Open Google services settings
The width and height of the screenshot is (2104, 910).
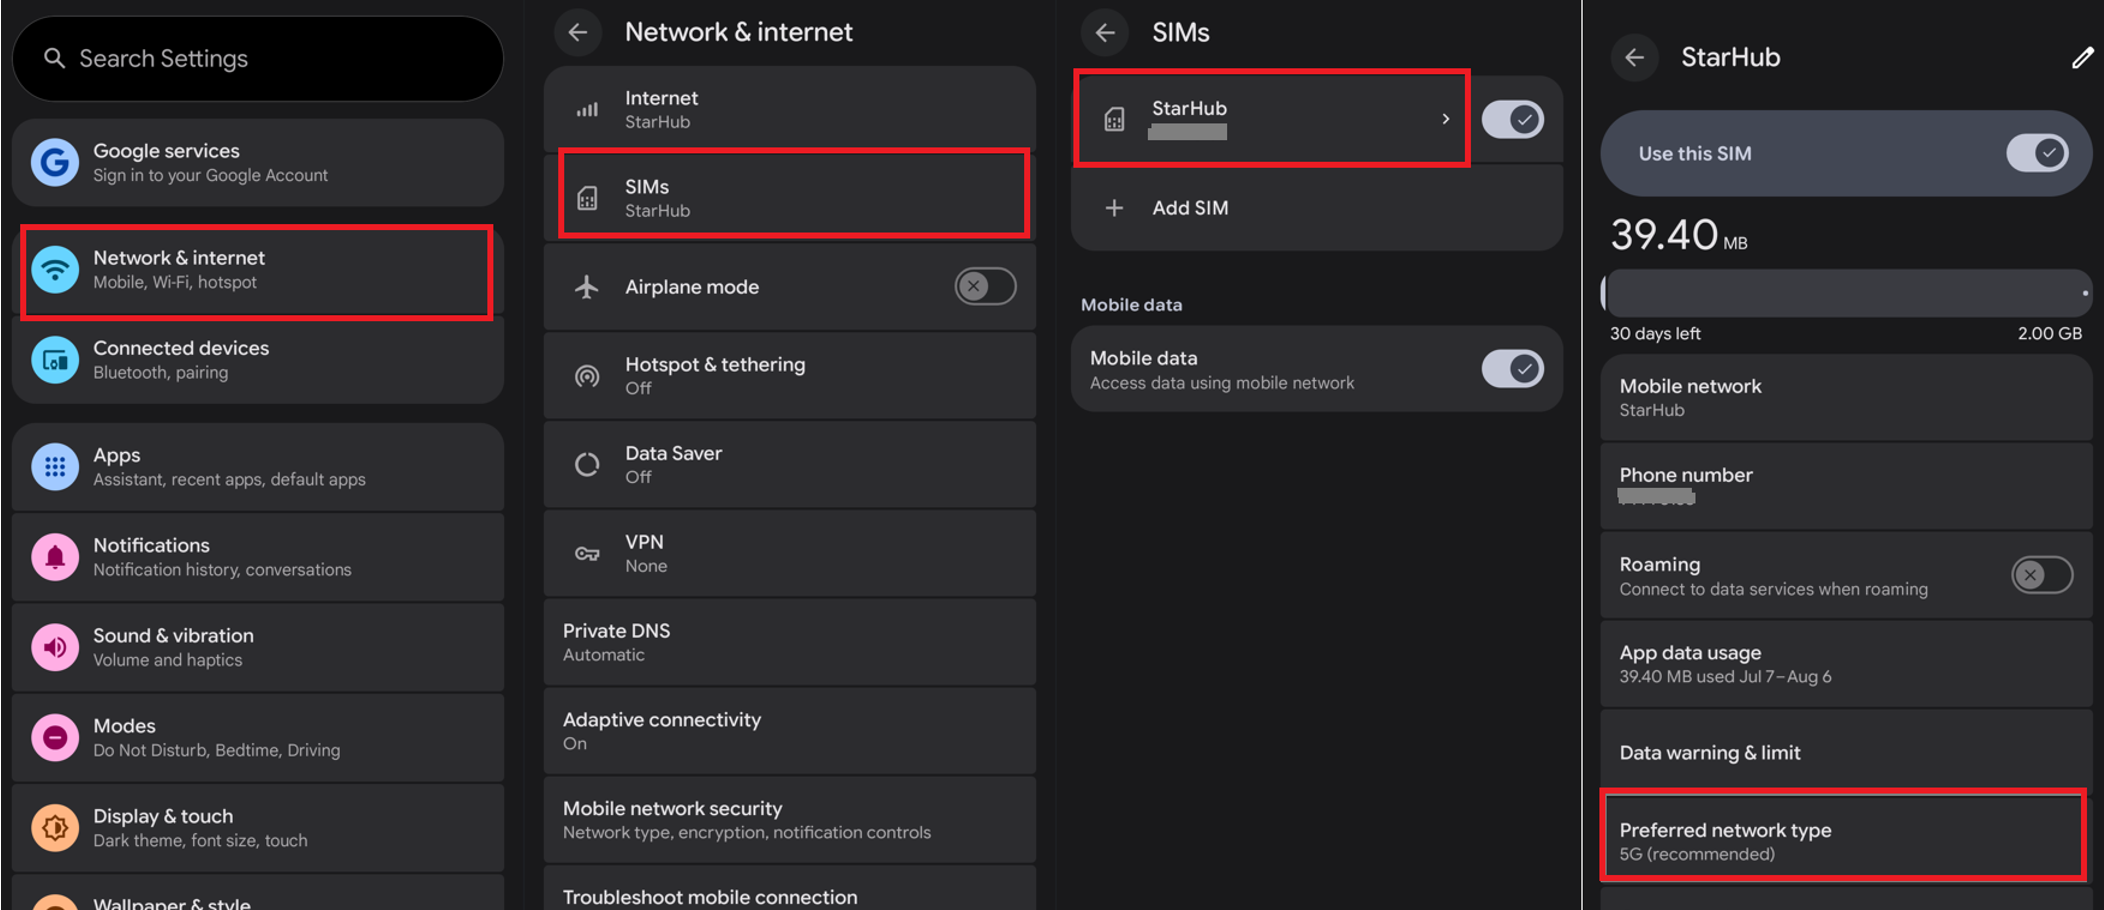[x=258, y=162]
